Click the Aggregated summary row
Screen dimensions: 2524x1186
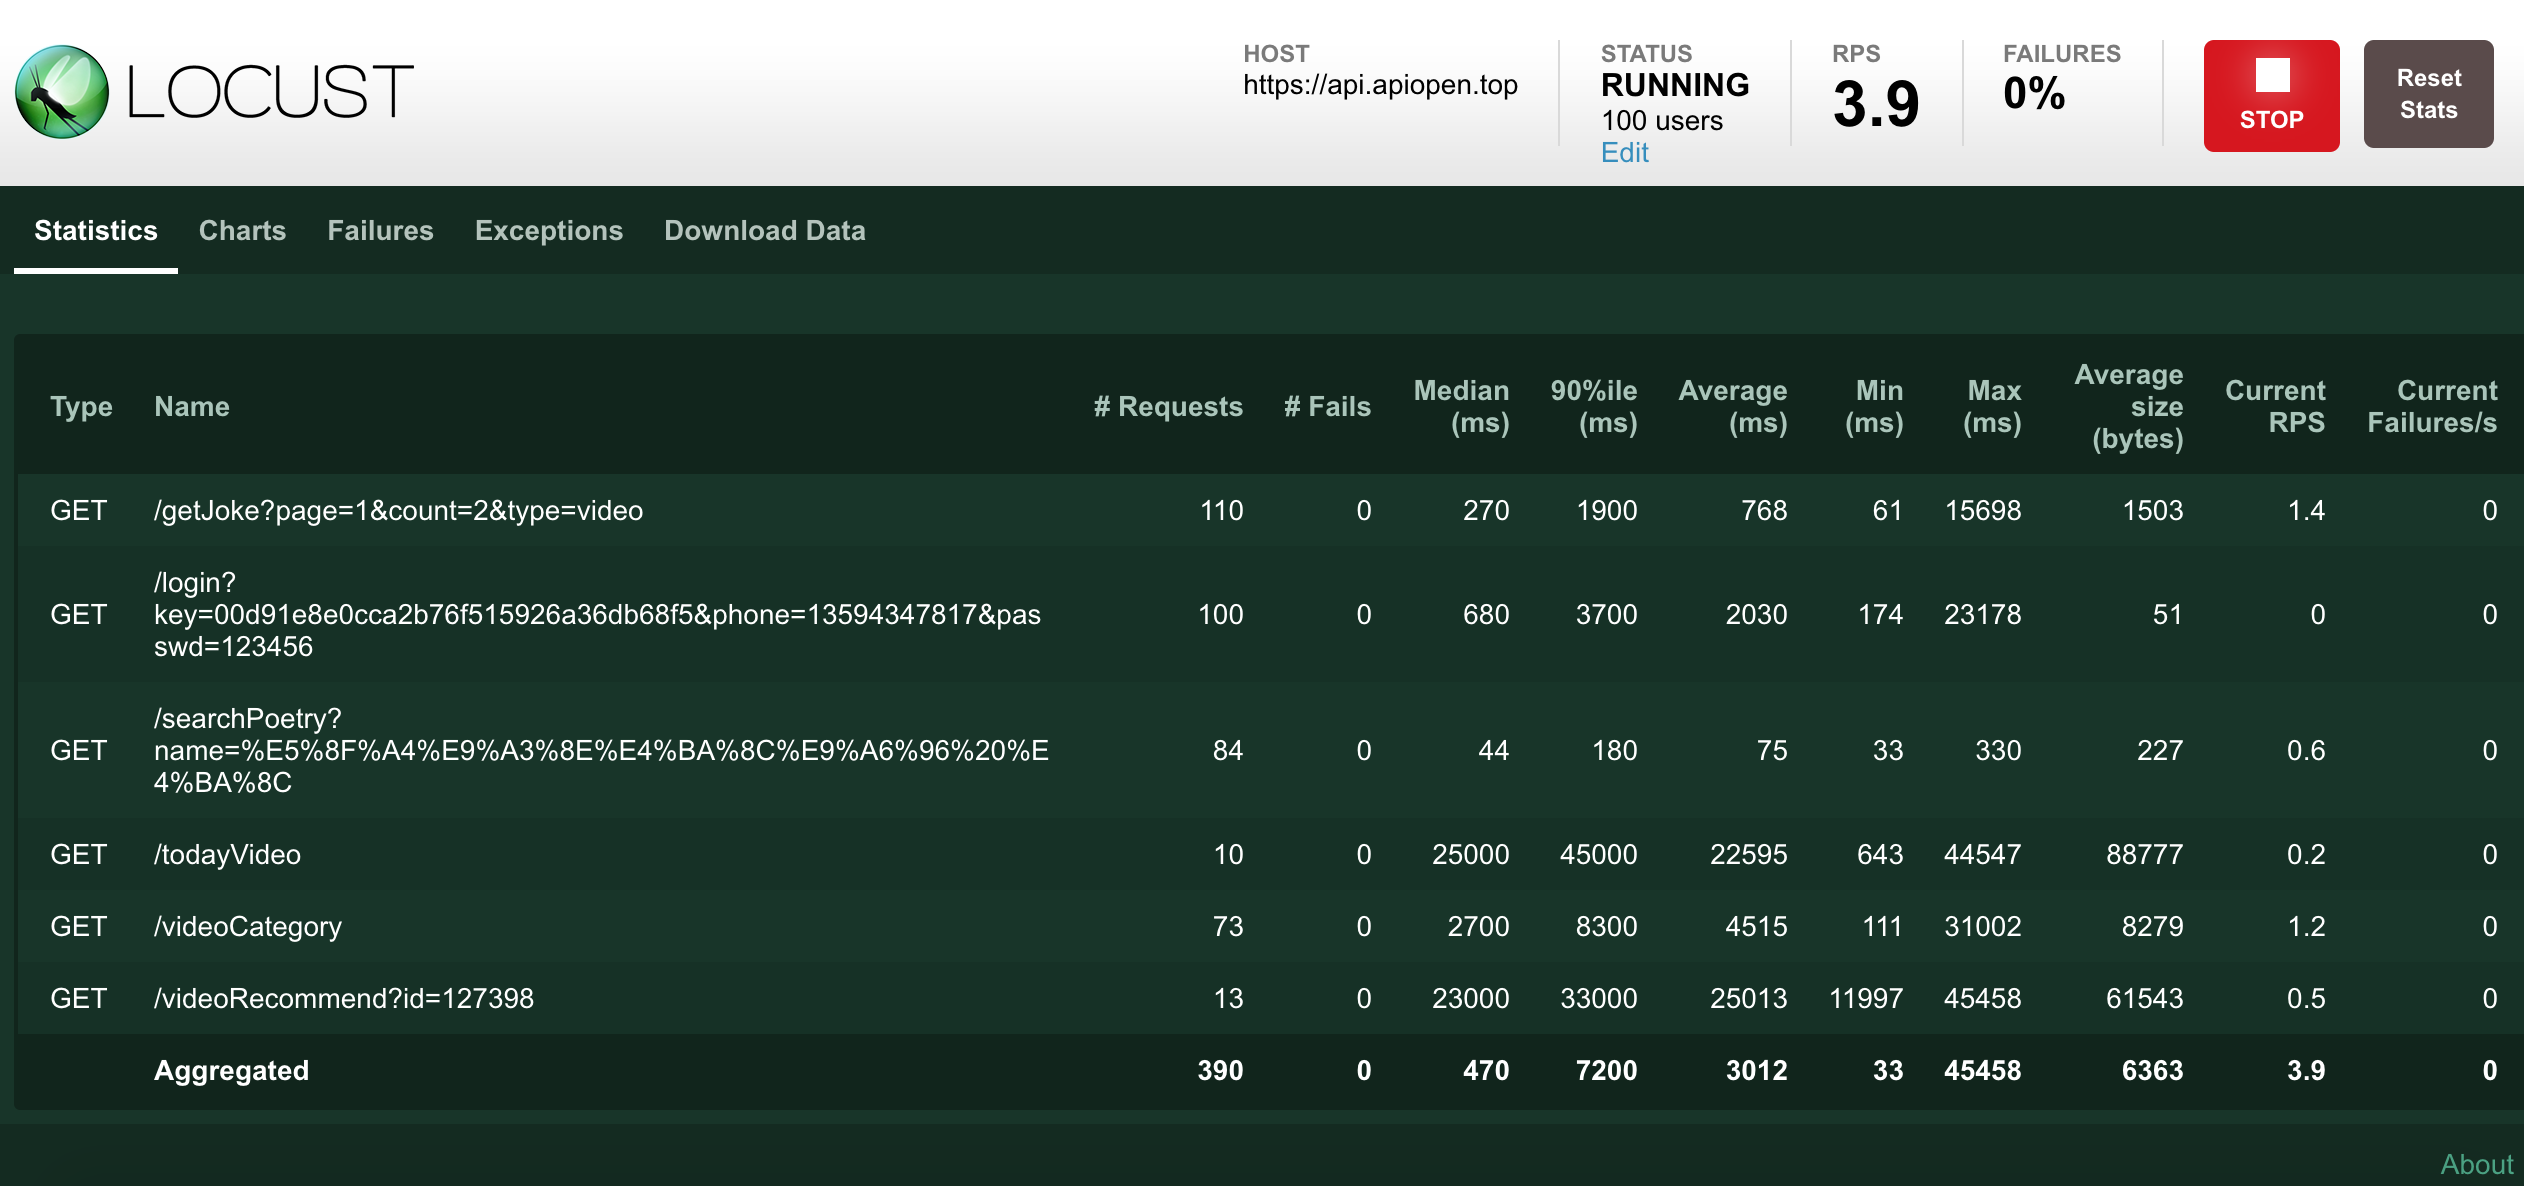click(232, 1070)
